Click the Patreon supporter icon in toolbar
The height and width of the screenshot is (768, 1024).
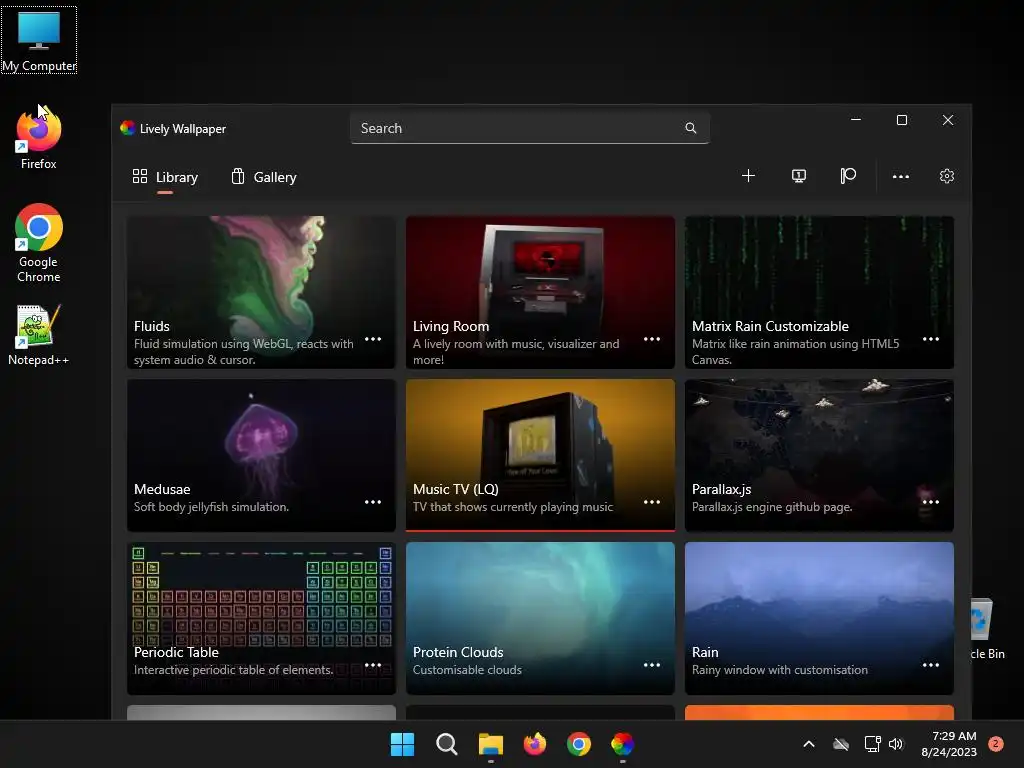pyautogui.click(x=848, y=176)
